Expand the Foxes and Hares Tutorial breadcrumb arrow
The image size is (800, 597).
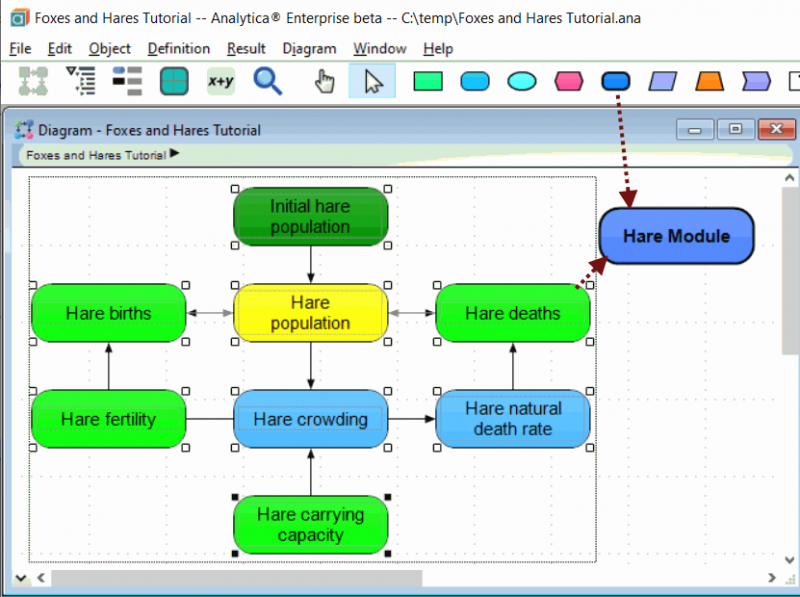click(174, 153)
